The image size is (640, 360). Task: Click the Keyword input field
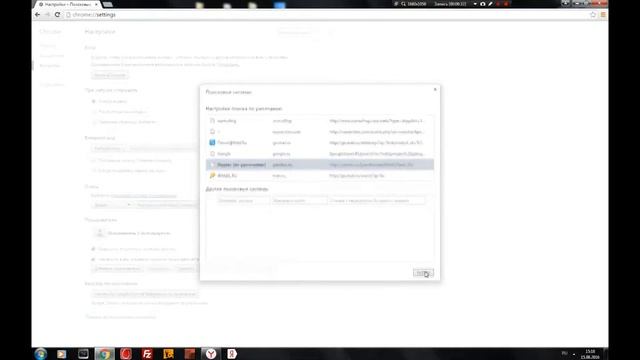[299, 200]
